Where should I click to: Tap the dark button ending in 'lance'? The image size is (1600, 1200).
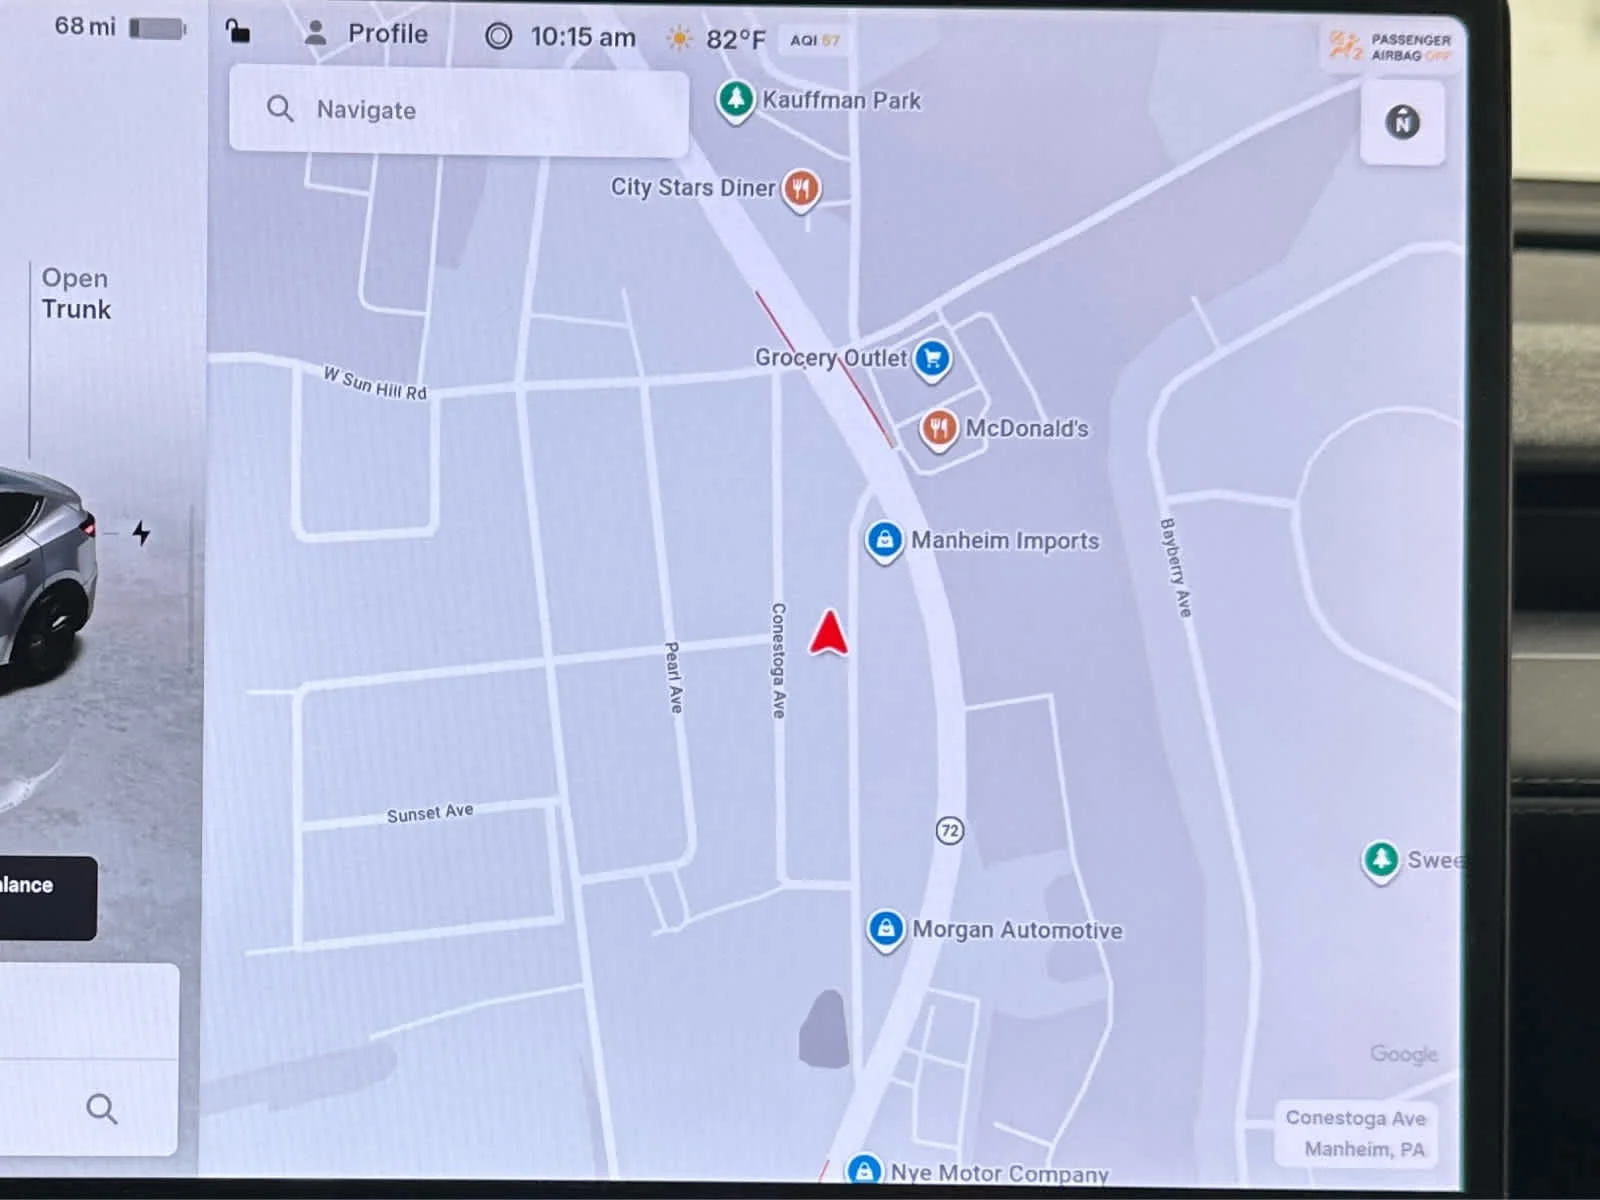tap(47, 896)
